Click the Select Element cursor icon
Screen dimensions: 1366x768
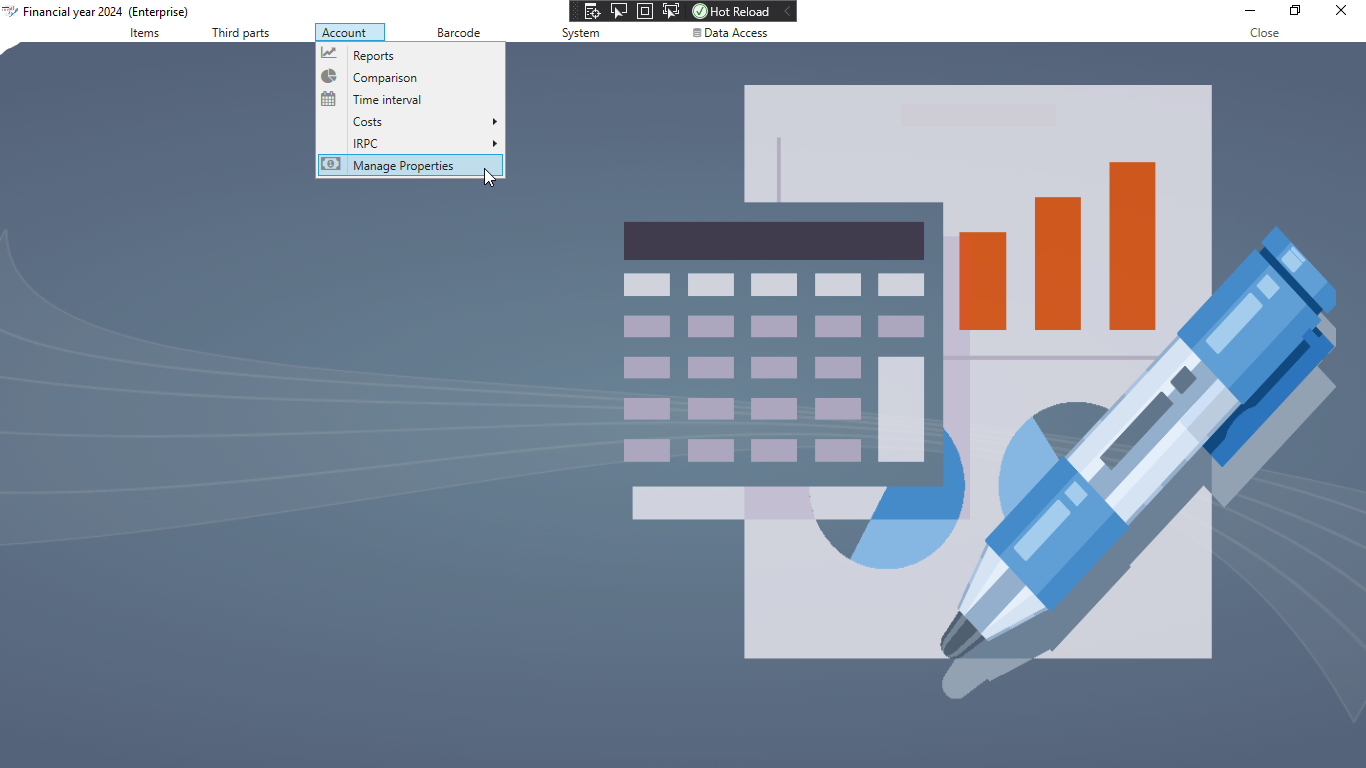click(x=619, y=11)
